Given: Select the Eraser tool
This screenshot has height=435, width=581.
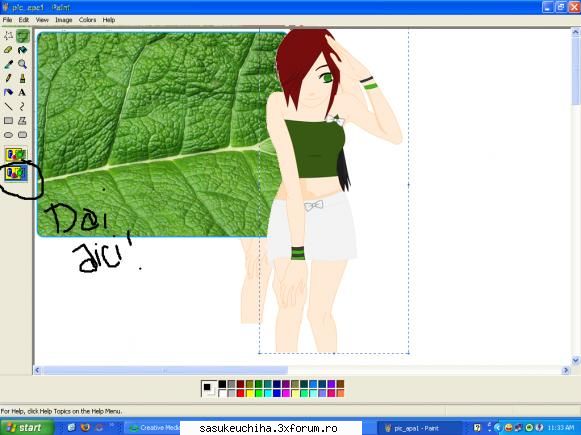Looking at the screenshot, I should pyautogui.click(x=8, y=50).
